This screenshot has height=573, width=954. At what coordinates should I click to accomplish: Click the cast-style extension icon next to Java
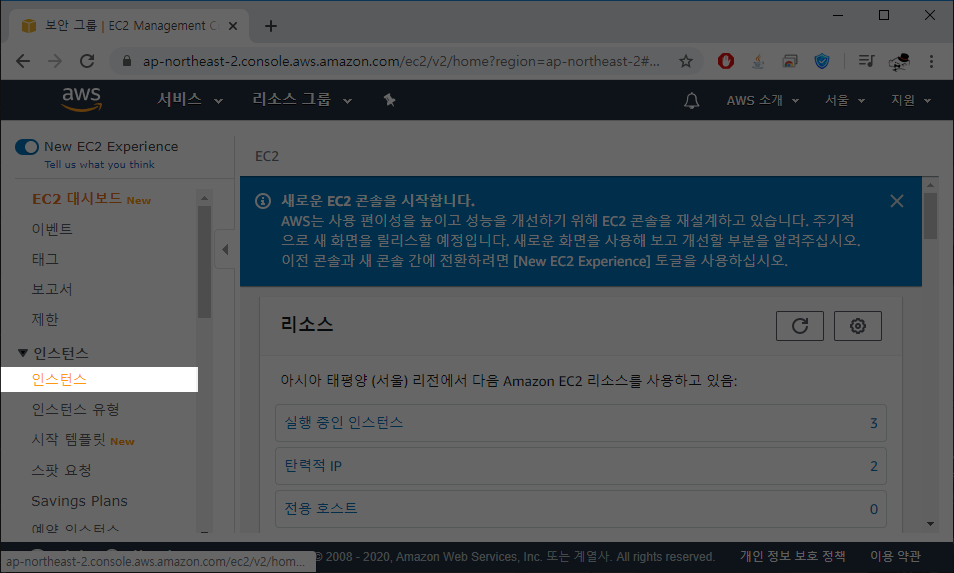pos(790,61)
